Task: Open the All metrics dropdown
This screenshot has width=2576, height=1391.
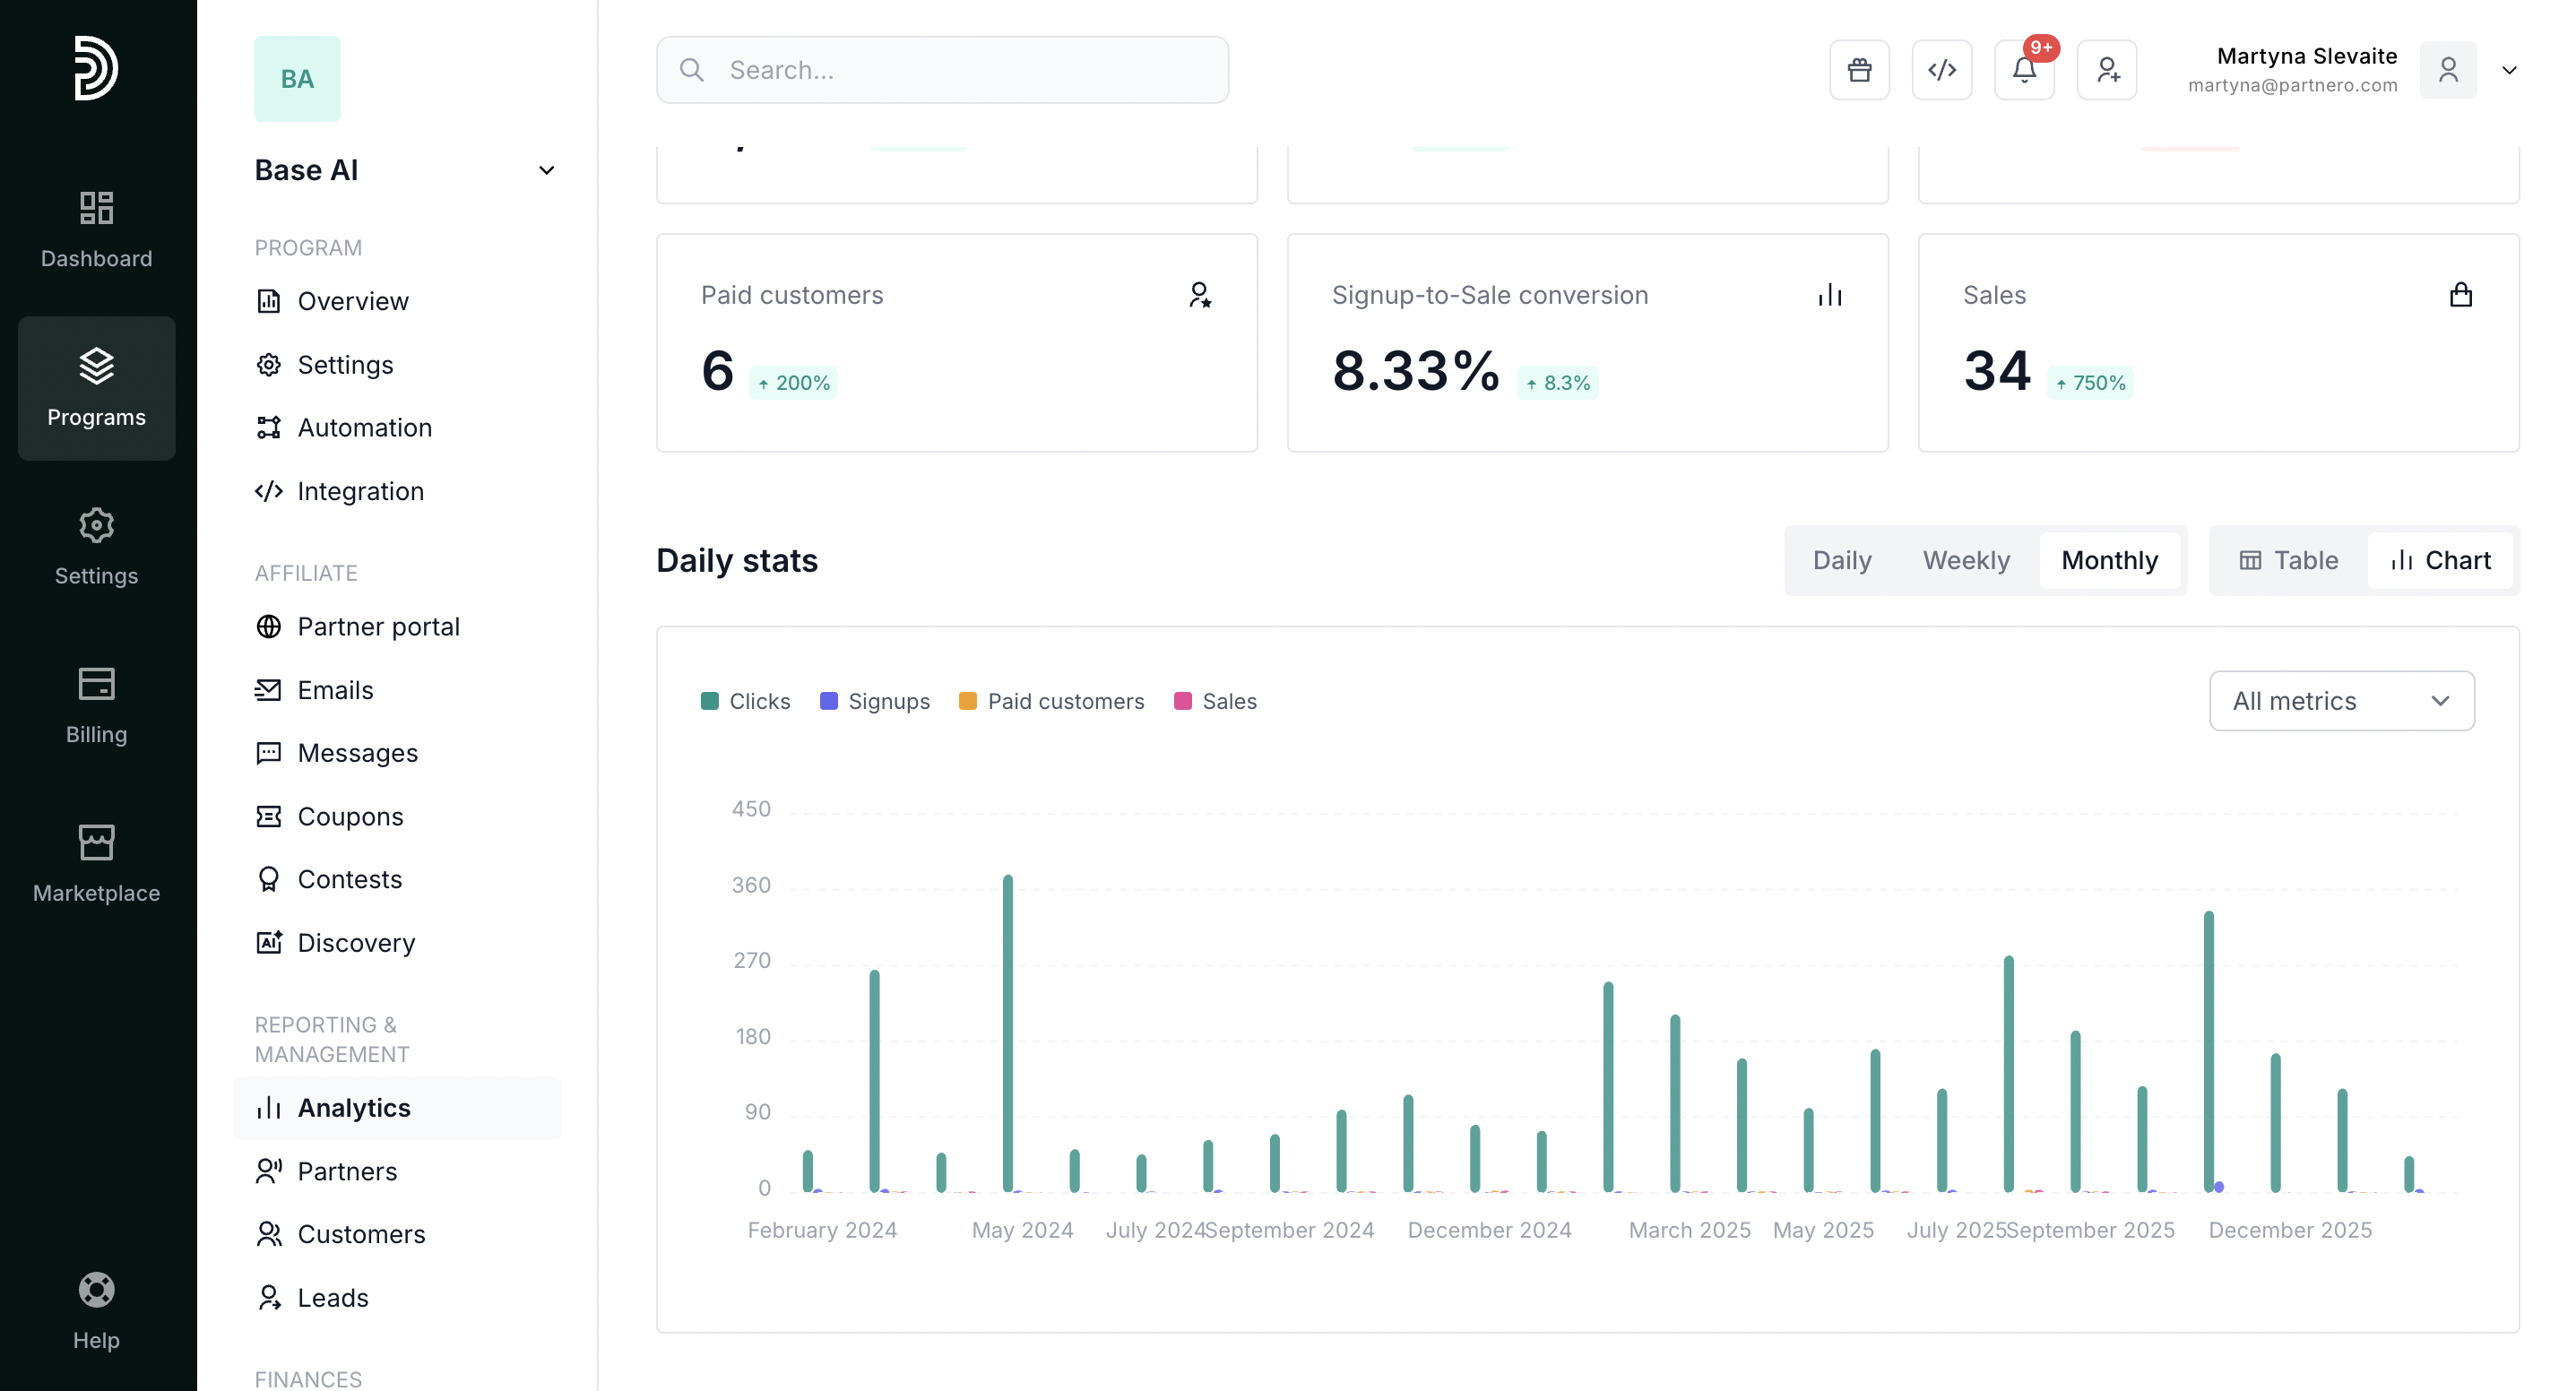Action: pyautogui.click(x=2340, y=701)
